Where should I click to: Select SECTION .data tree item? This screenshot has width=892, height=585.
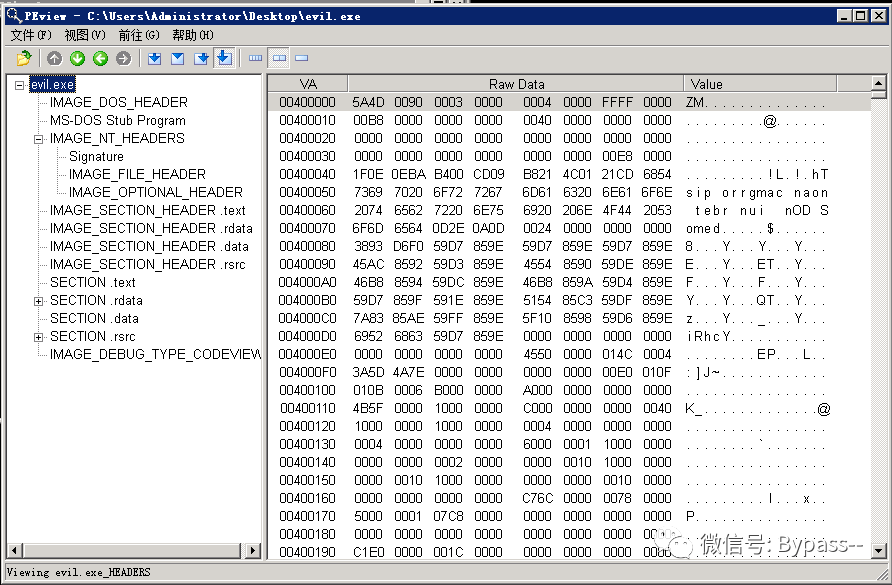(x=94, y=318)
